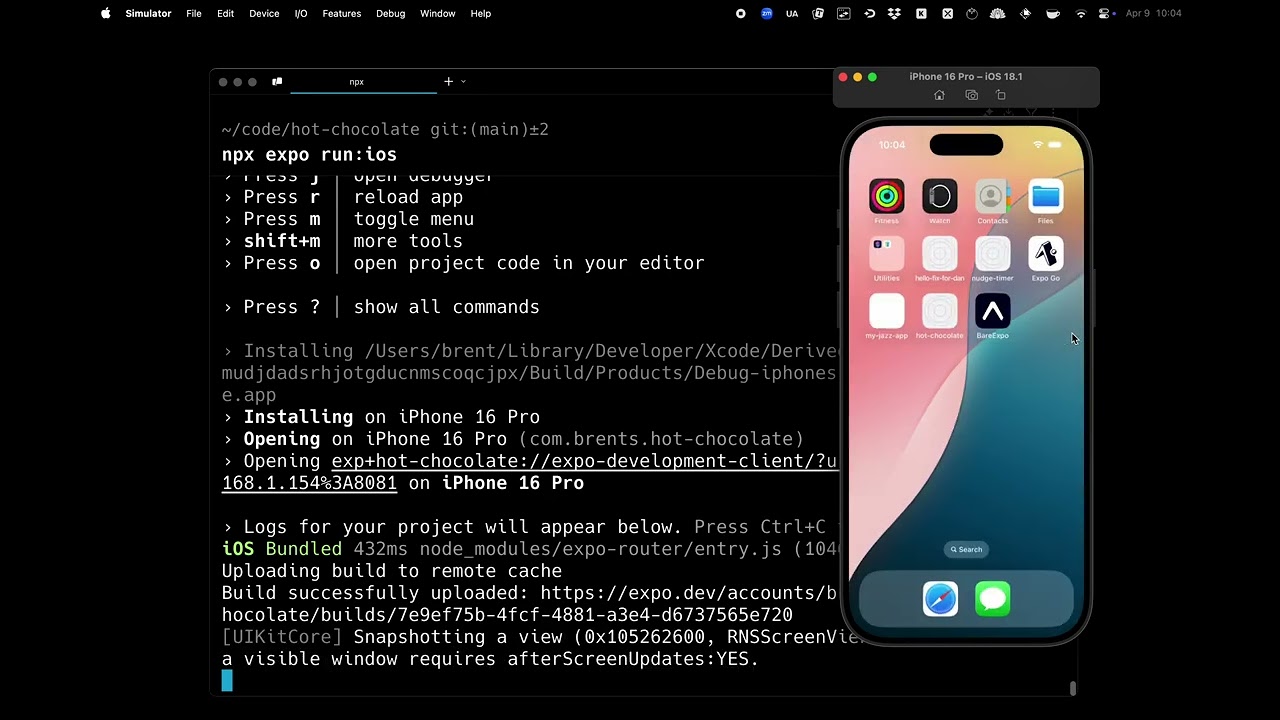Click the exp+hot-chocolate development client URL
The image size is (1280, 720).
tap(585, 461)
